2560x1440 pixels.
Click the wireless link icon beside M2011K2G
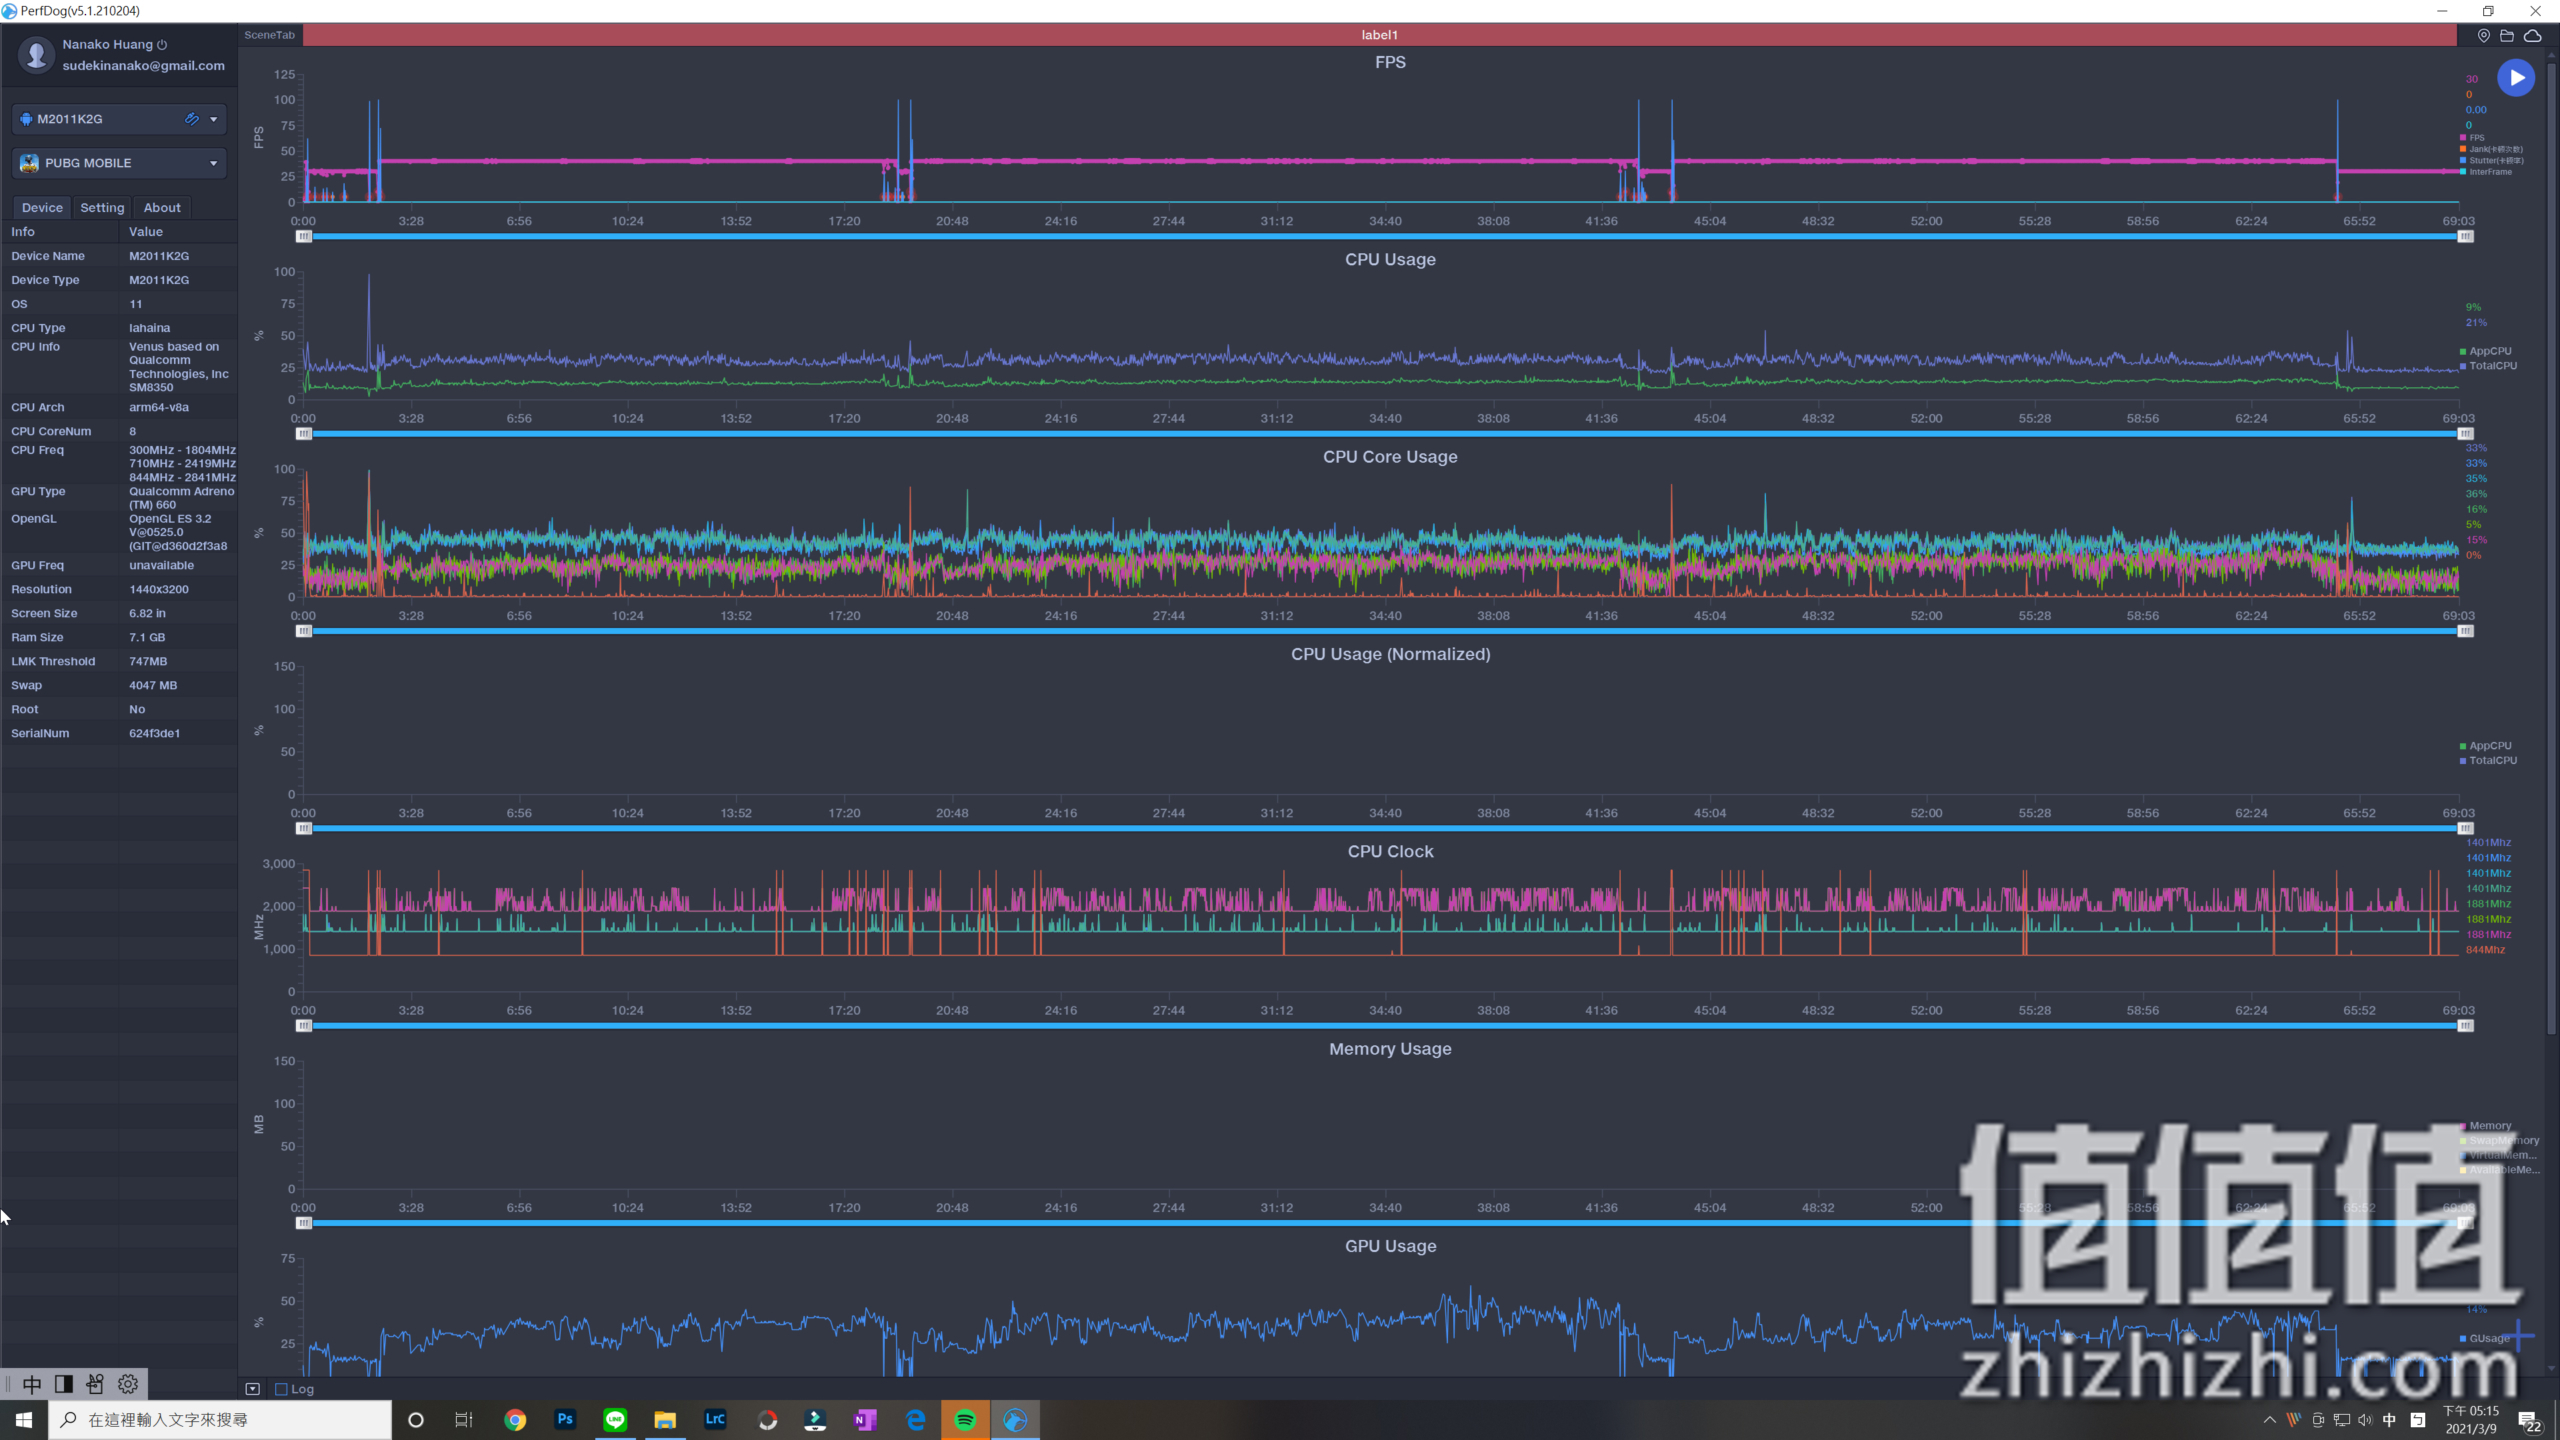[x=192, y=118]
